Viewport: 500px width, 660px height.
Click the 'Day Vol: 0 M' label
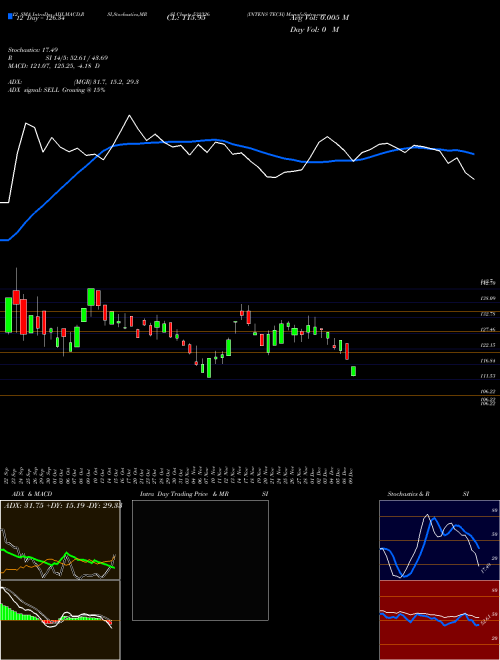pyautogui.click(x=314, y=30)
